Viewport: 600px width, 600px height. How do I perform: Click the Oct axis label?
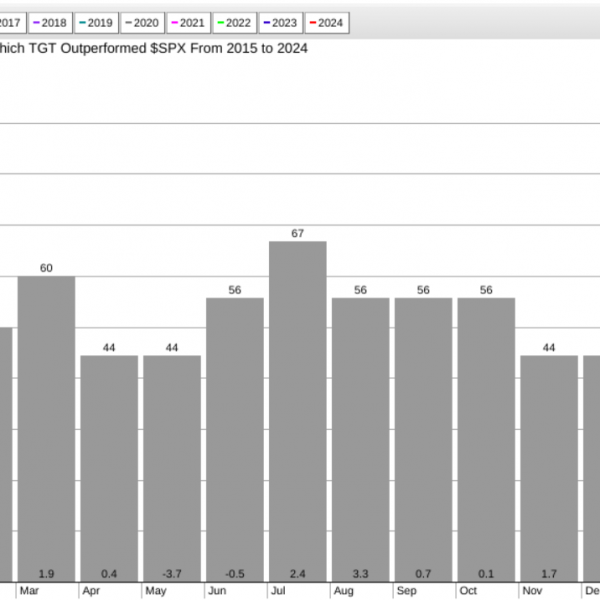click(468, 591)
